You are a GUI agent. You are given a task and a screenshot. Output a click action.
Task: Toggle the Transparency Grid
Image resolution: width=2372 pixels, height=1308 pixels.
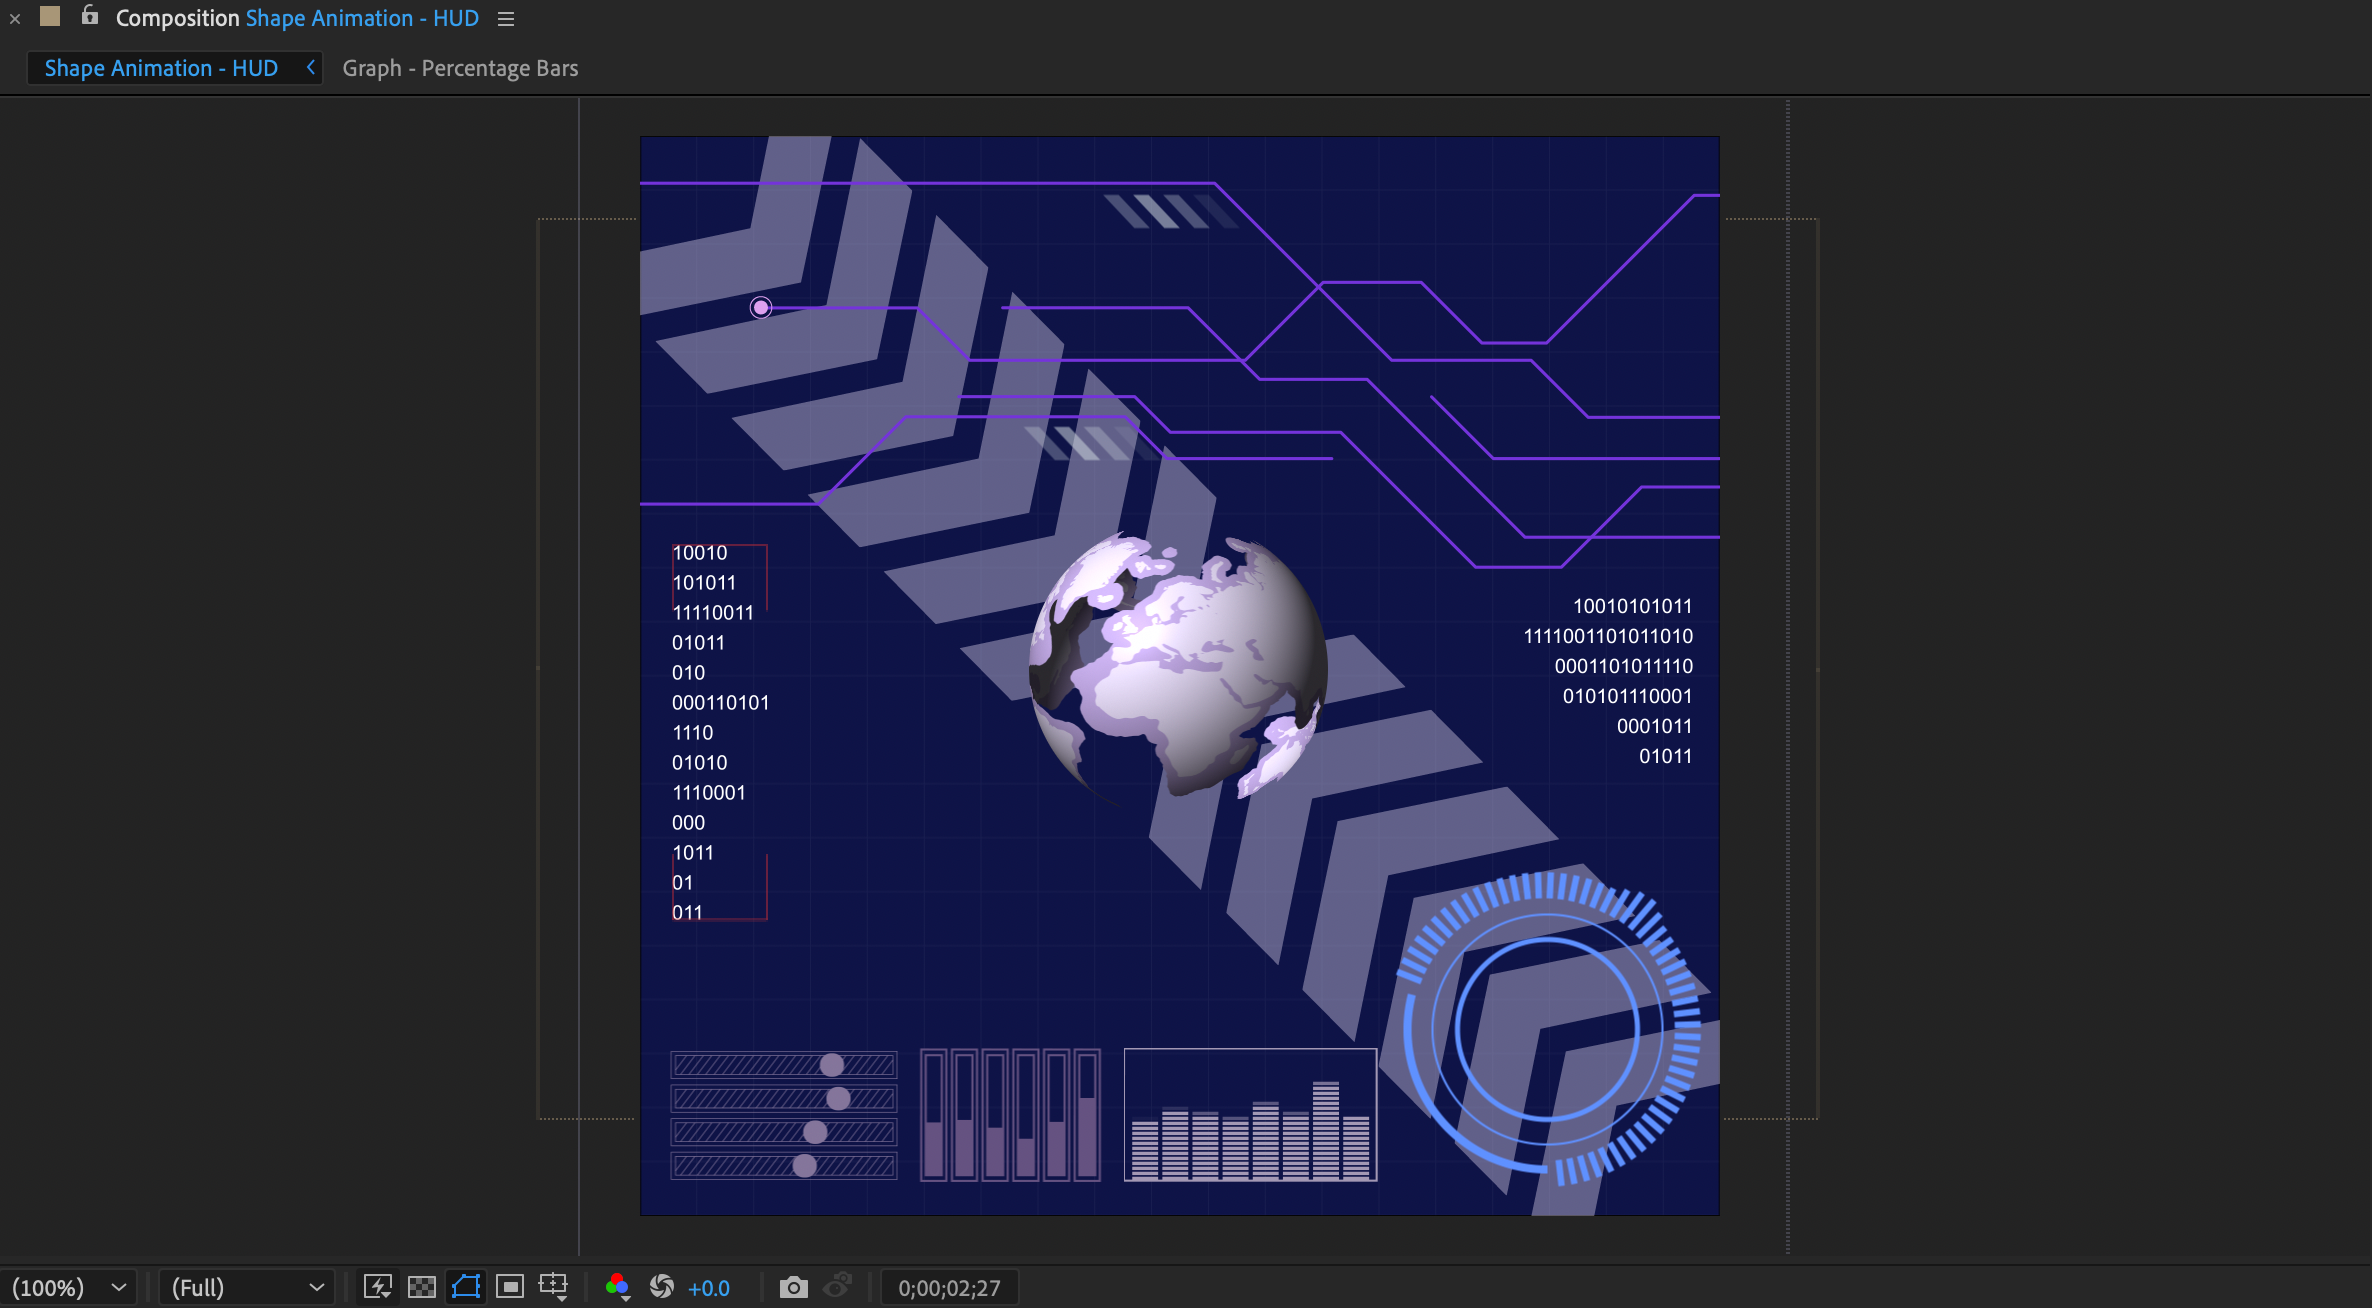tap(421, 1287)
